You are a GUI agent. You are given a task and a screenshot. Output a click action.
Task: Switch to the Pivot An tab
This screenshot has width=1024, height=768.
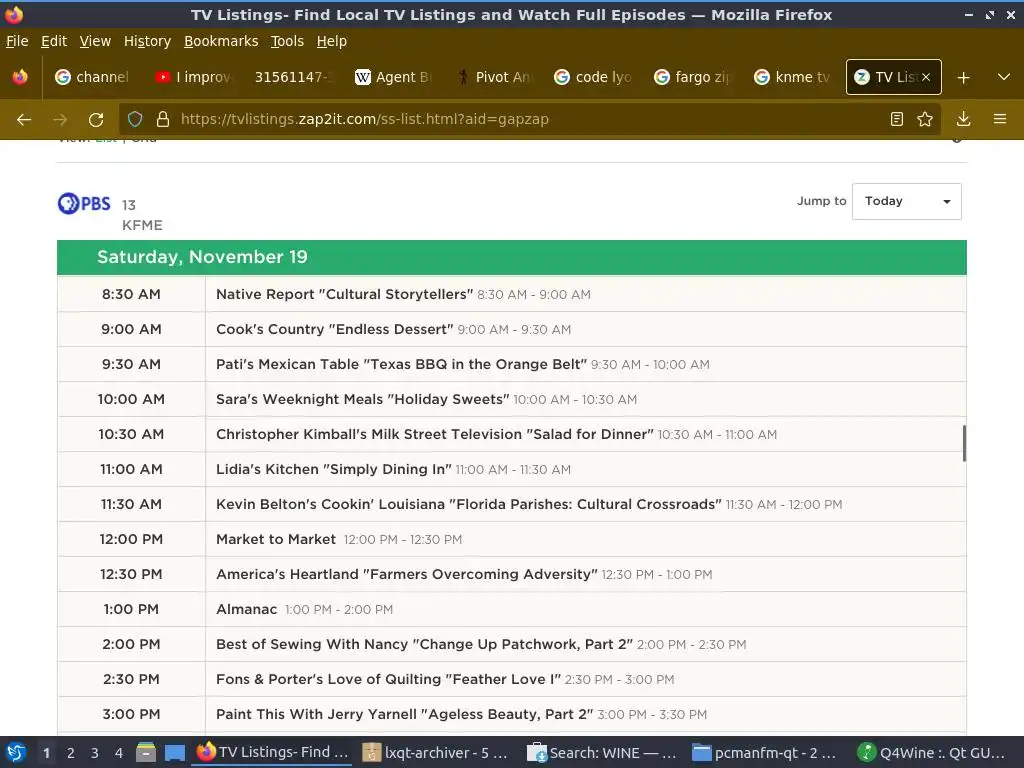(492, 77)
